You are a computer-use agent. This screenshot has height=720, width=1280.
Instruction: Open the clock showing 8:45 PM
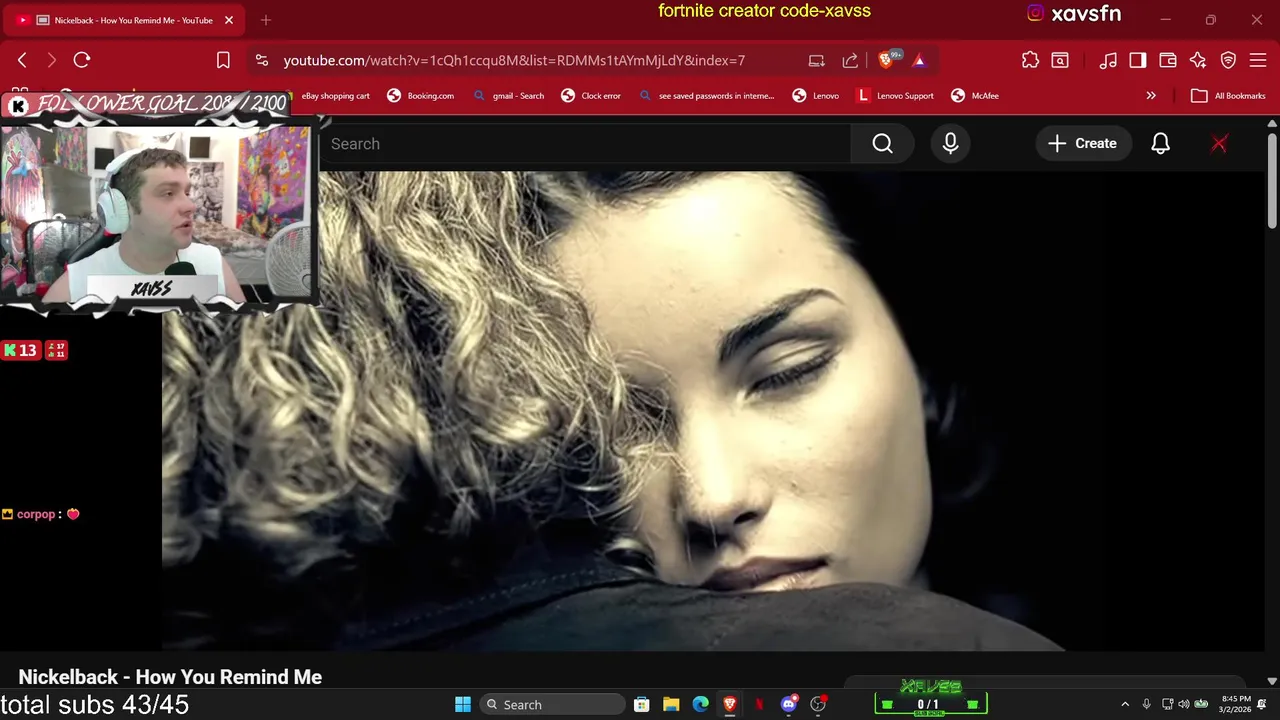pyautogui.click(x=1236, y=705)
